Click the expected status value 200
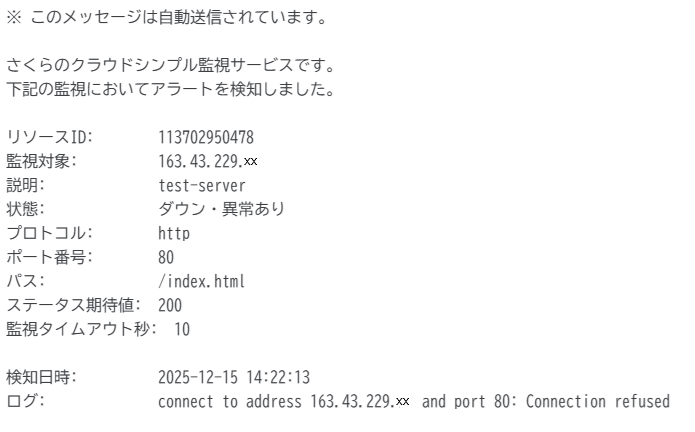The image size is (695, 432). tap(170, 305)
